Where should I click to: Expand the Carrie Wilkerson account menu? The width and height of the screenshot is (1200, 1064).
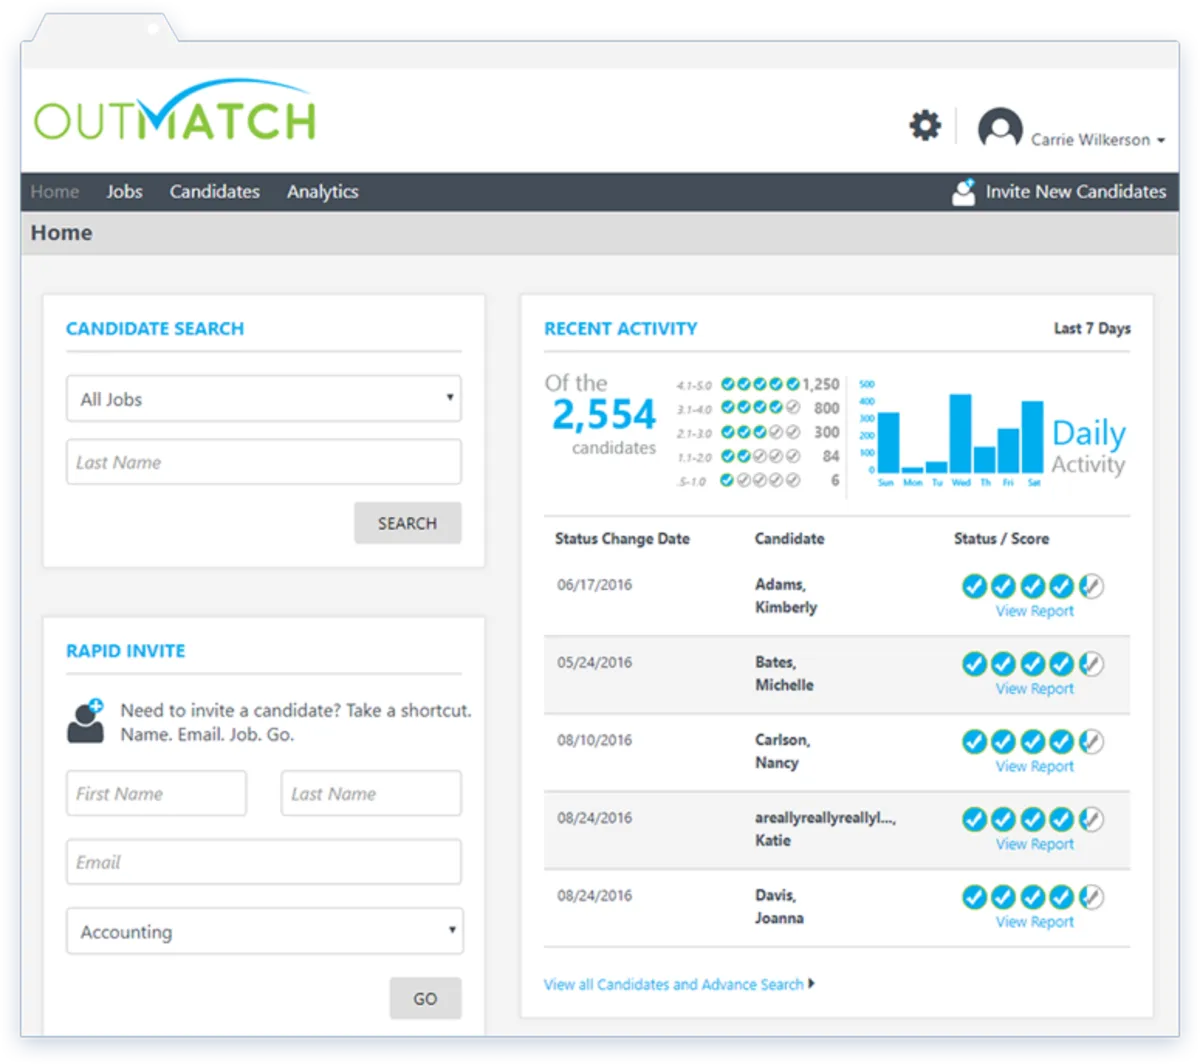1098,140
